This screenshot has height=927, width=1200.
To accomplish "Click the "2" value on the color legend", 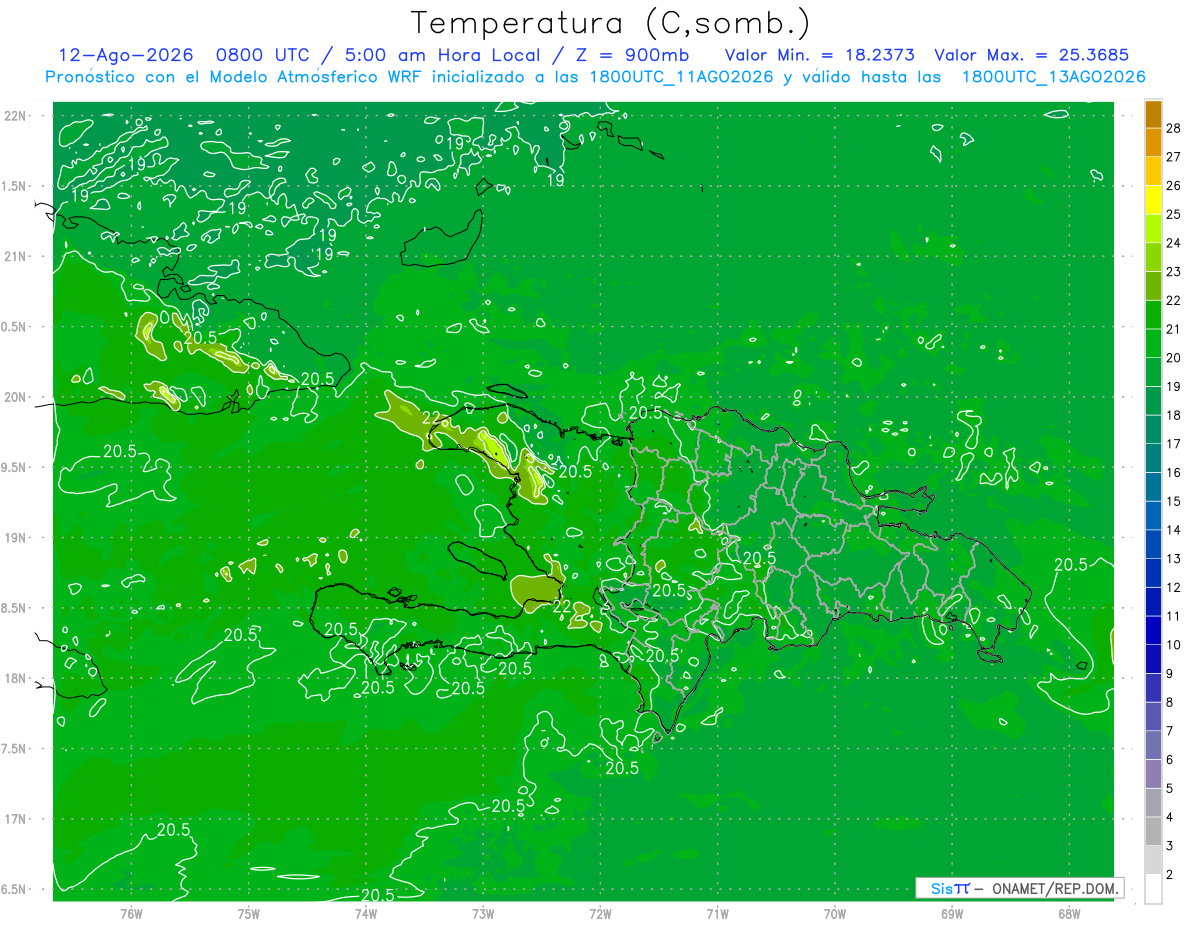I will [x=1170, y=875].
